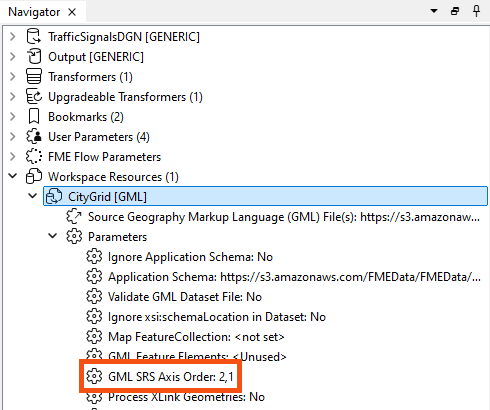Expand the FME Flow Parameters node
The height and width of the screenshot is (410, 490).
(x=13, y=157)
